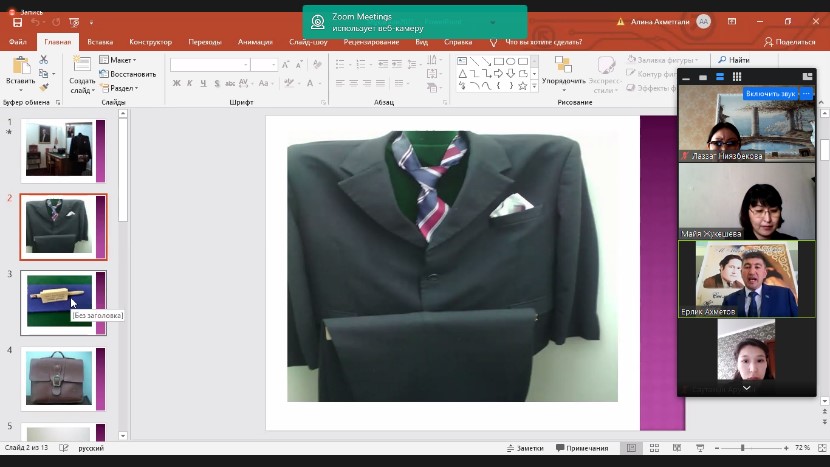Click fit slide to window icon
830x467 pixels.
(820, 448)
